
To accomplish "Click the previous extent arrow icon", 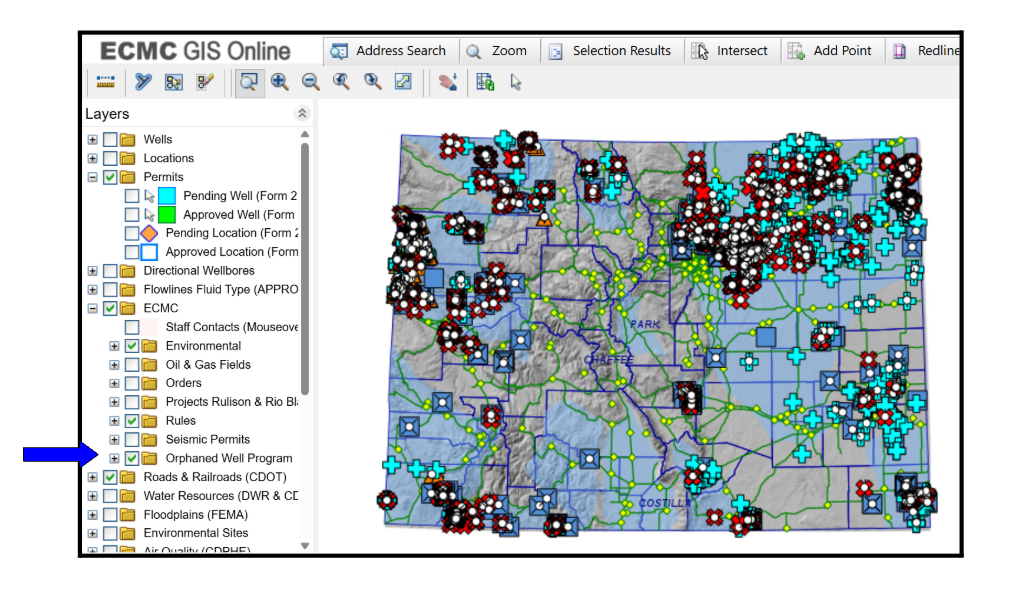I will (341, 82).
